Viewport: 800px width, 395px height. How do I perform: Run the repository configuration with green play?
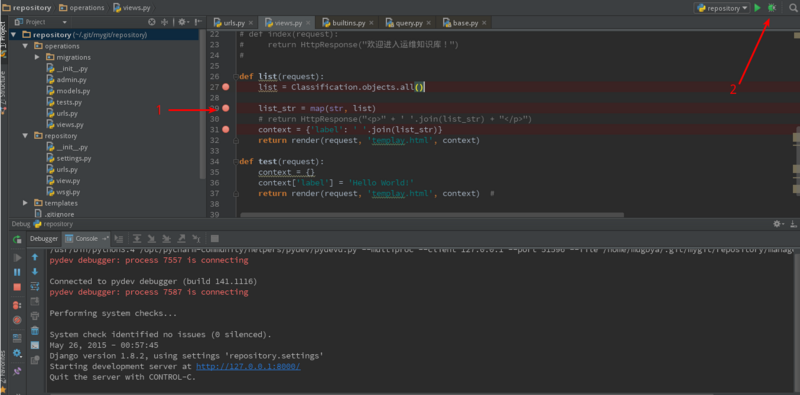click(x=758, y=8)
